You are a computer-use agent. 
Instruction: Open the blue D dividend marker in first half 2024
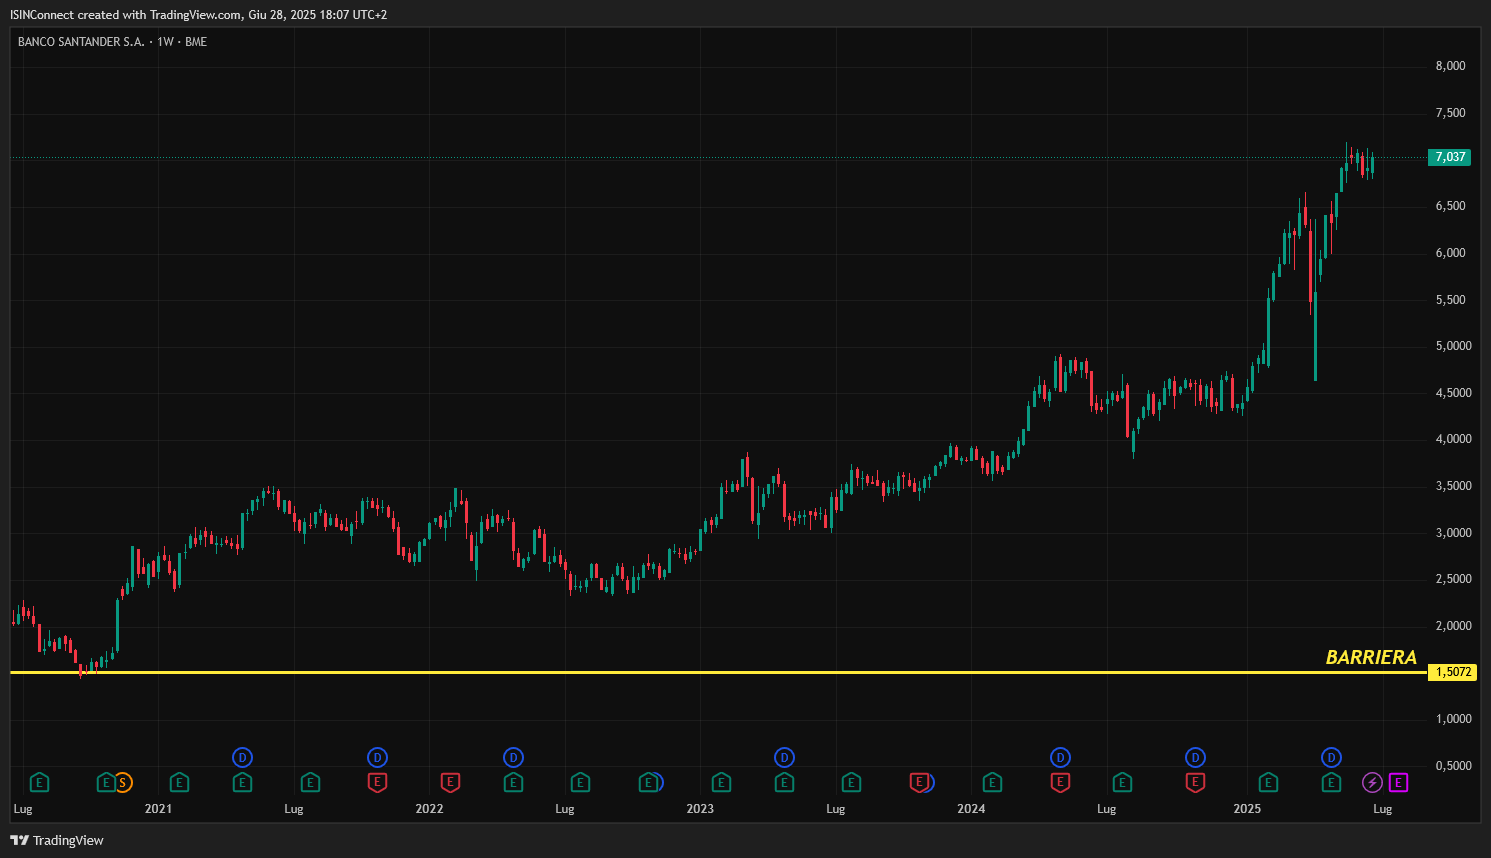[x=1060, y=758]
